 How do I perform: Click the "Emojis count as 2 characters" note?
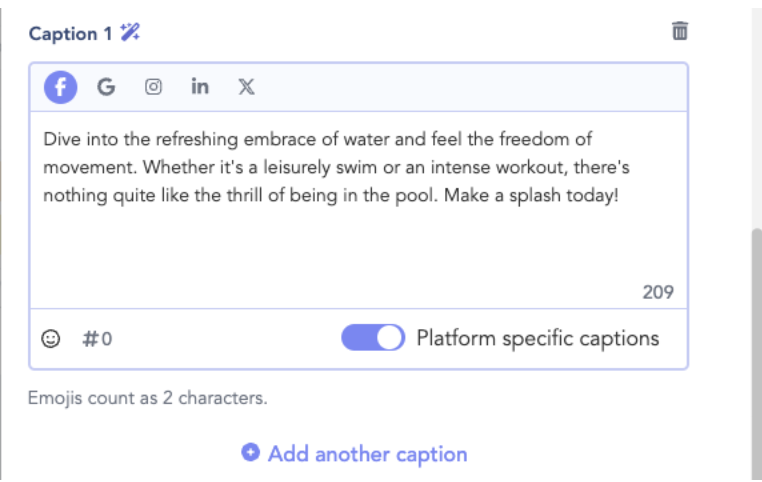(148, 398)
